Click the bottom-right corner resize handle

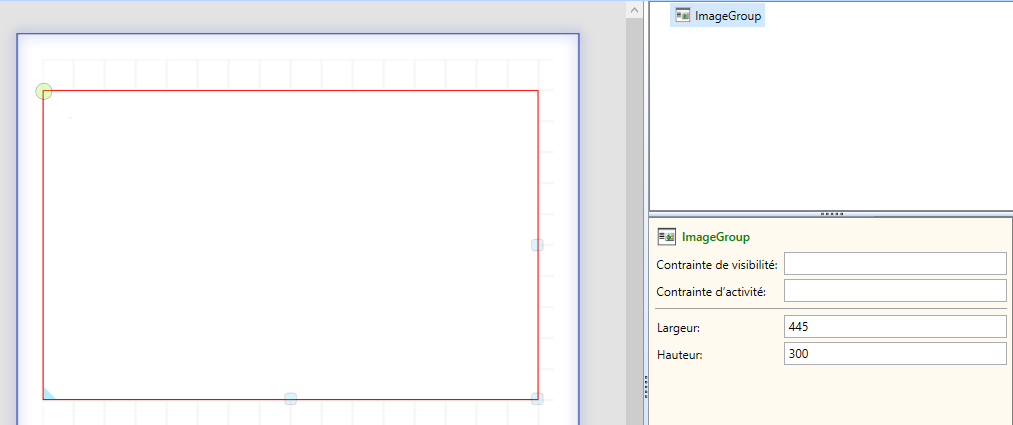(538, 399)
